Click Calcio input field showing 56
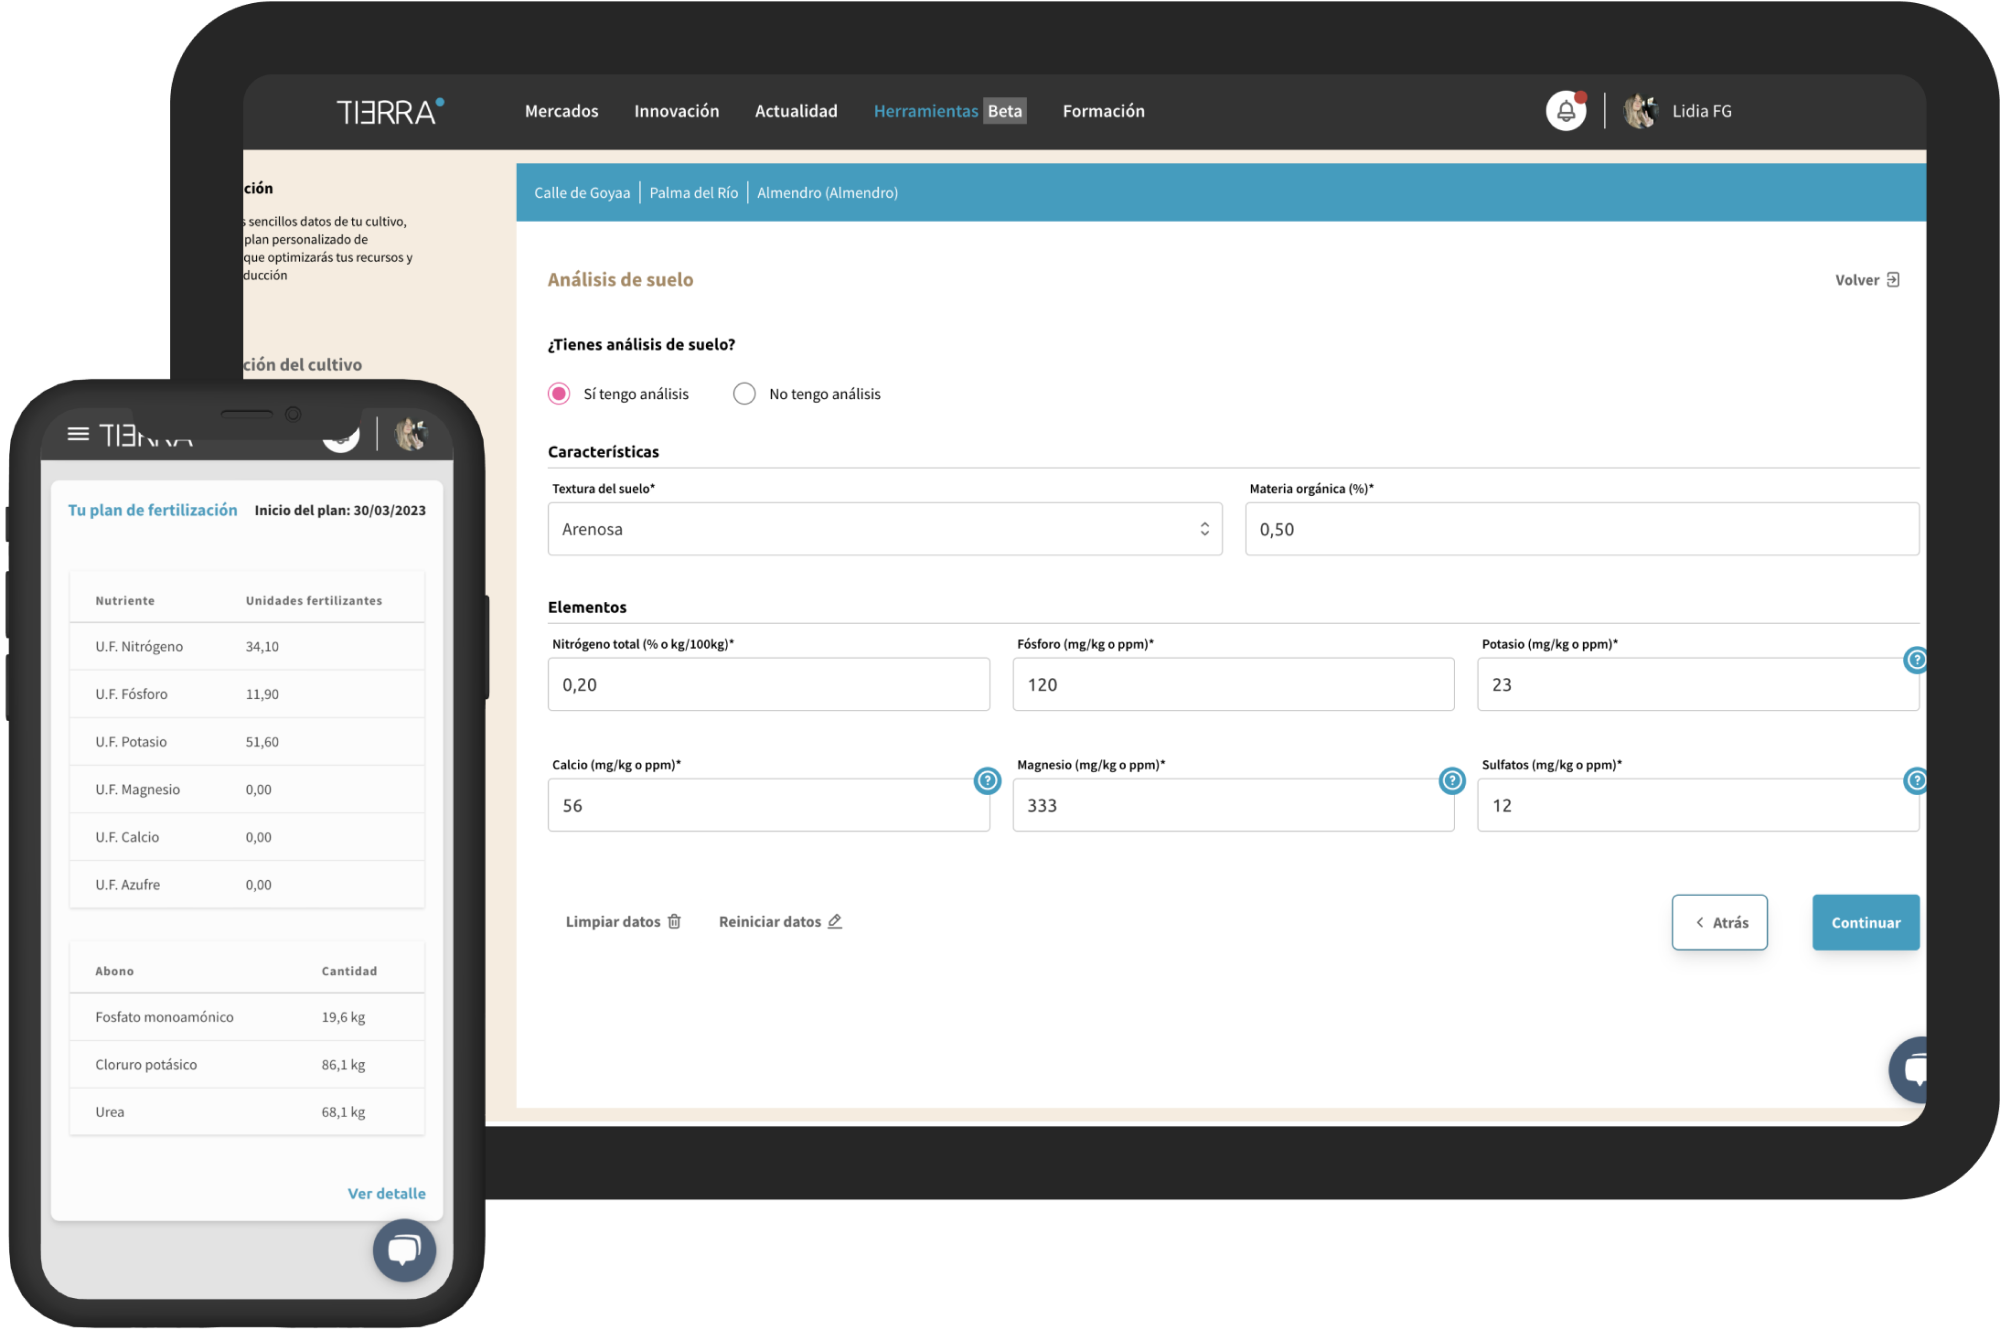This screenshot has height=1339, width=2000. (769, 806)
